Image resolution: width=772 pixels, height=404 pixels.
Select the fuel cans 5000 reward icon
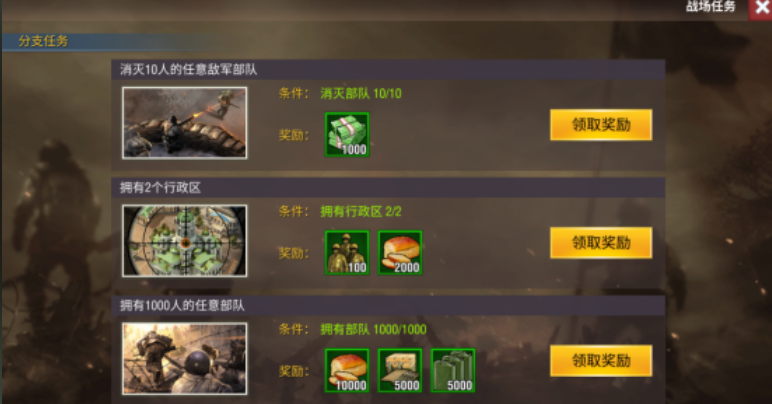click(x=453, y=371)
